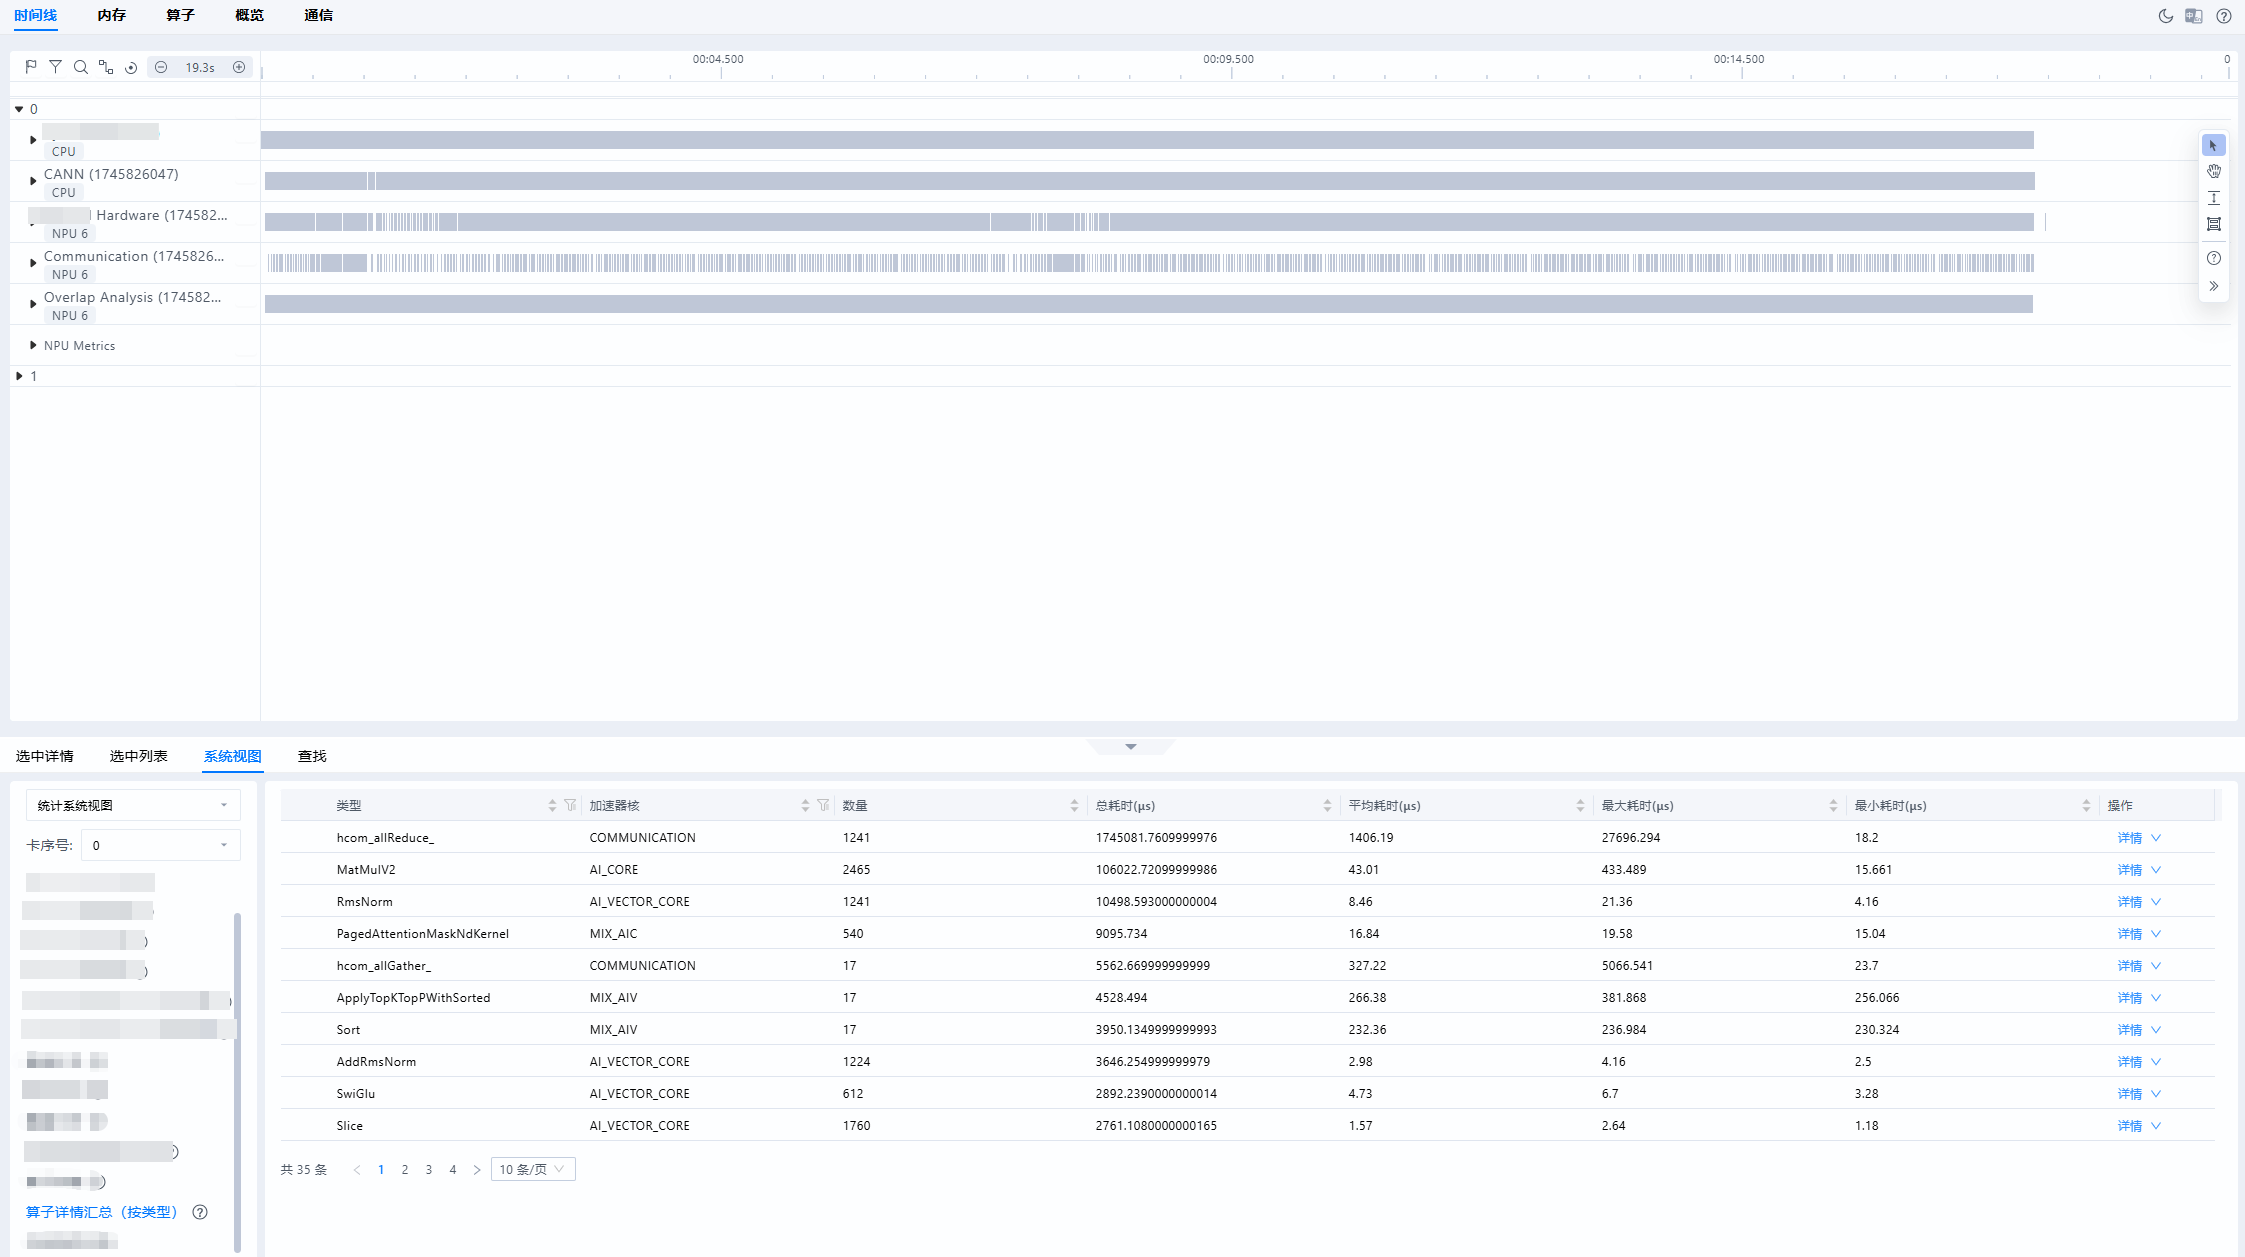Open 详情 for Slice row
This screenshot has height=1257, width=2245.
tap(2130, 1126)
